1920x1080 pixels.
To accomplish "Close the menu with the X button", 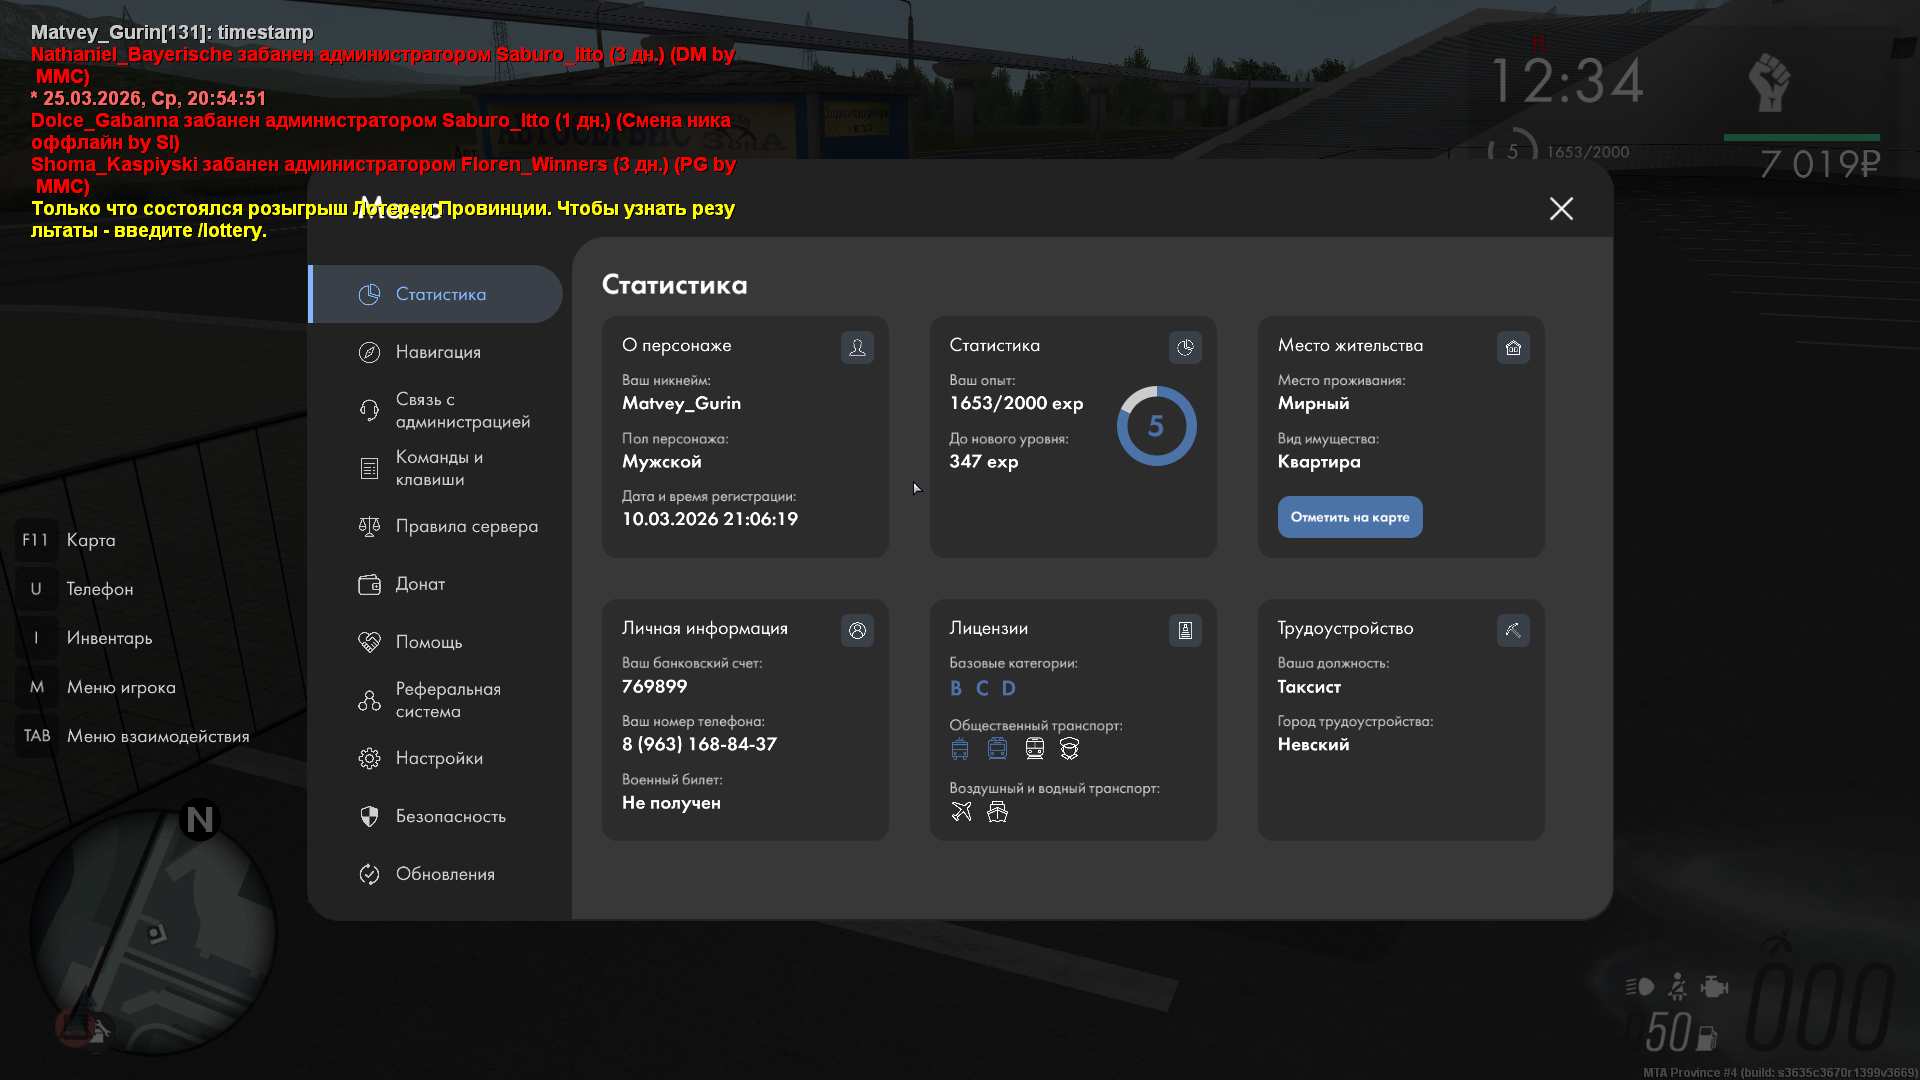I will pyautogui.click(x=1561, y=208).
